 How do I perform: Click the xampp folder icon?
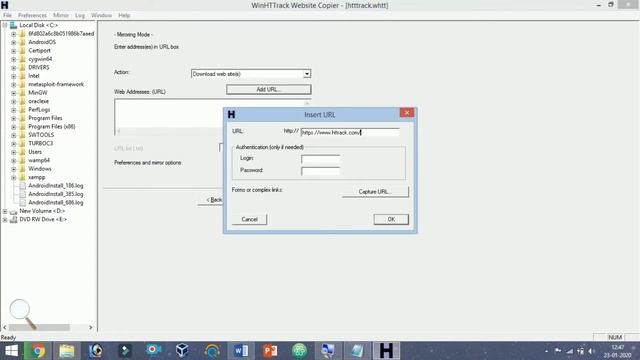[x=22, y=177]
